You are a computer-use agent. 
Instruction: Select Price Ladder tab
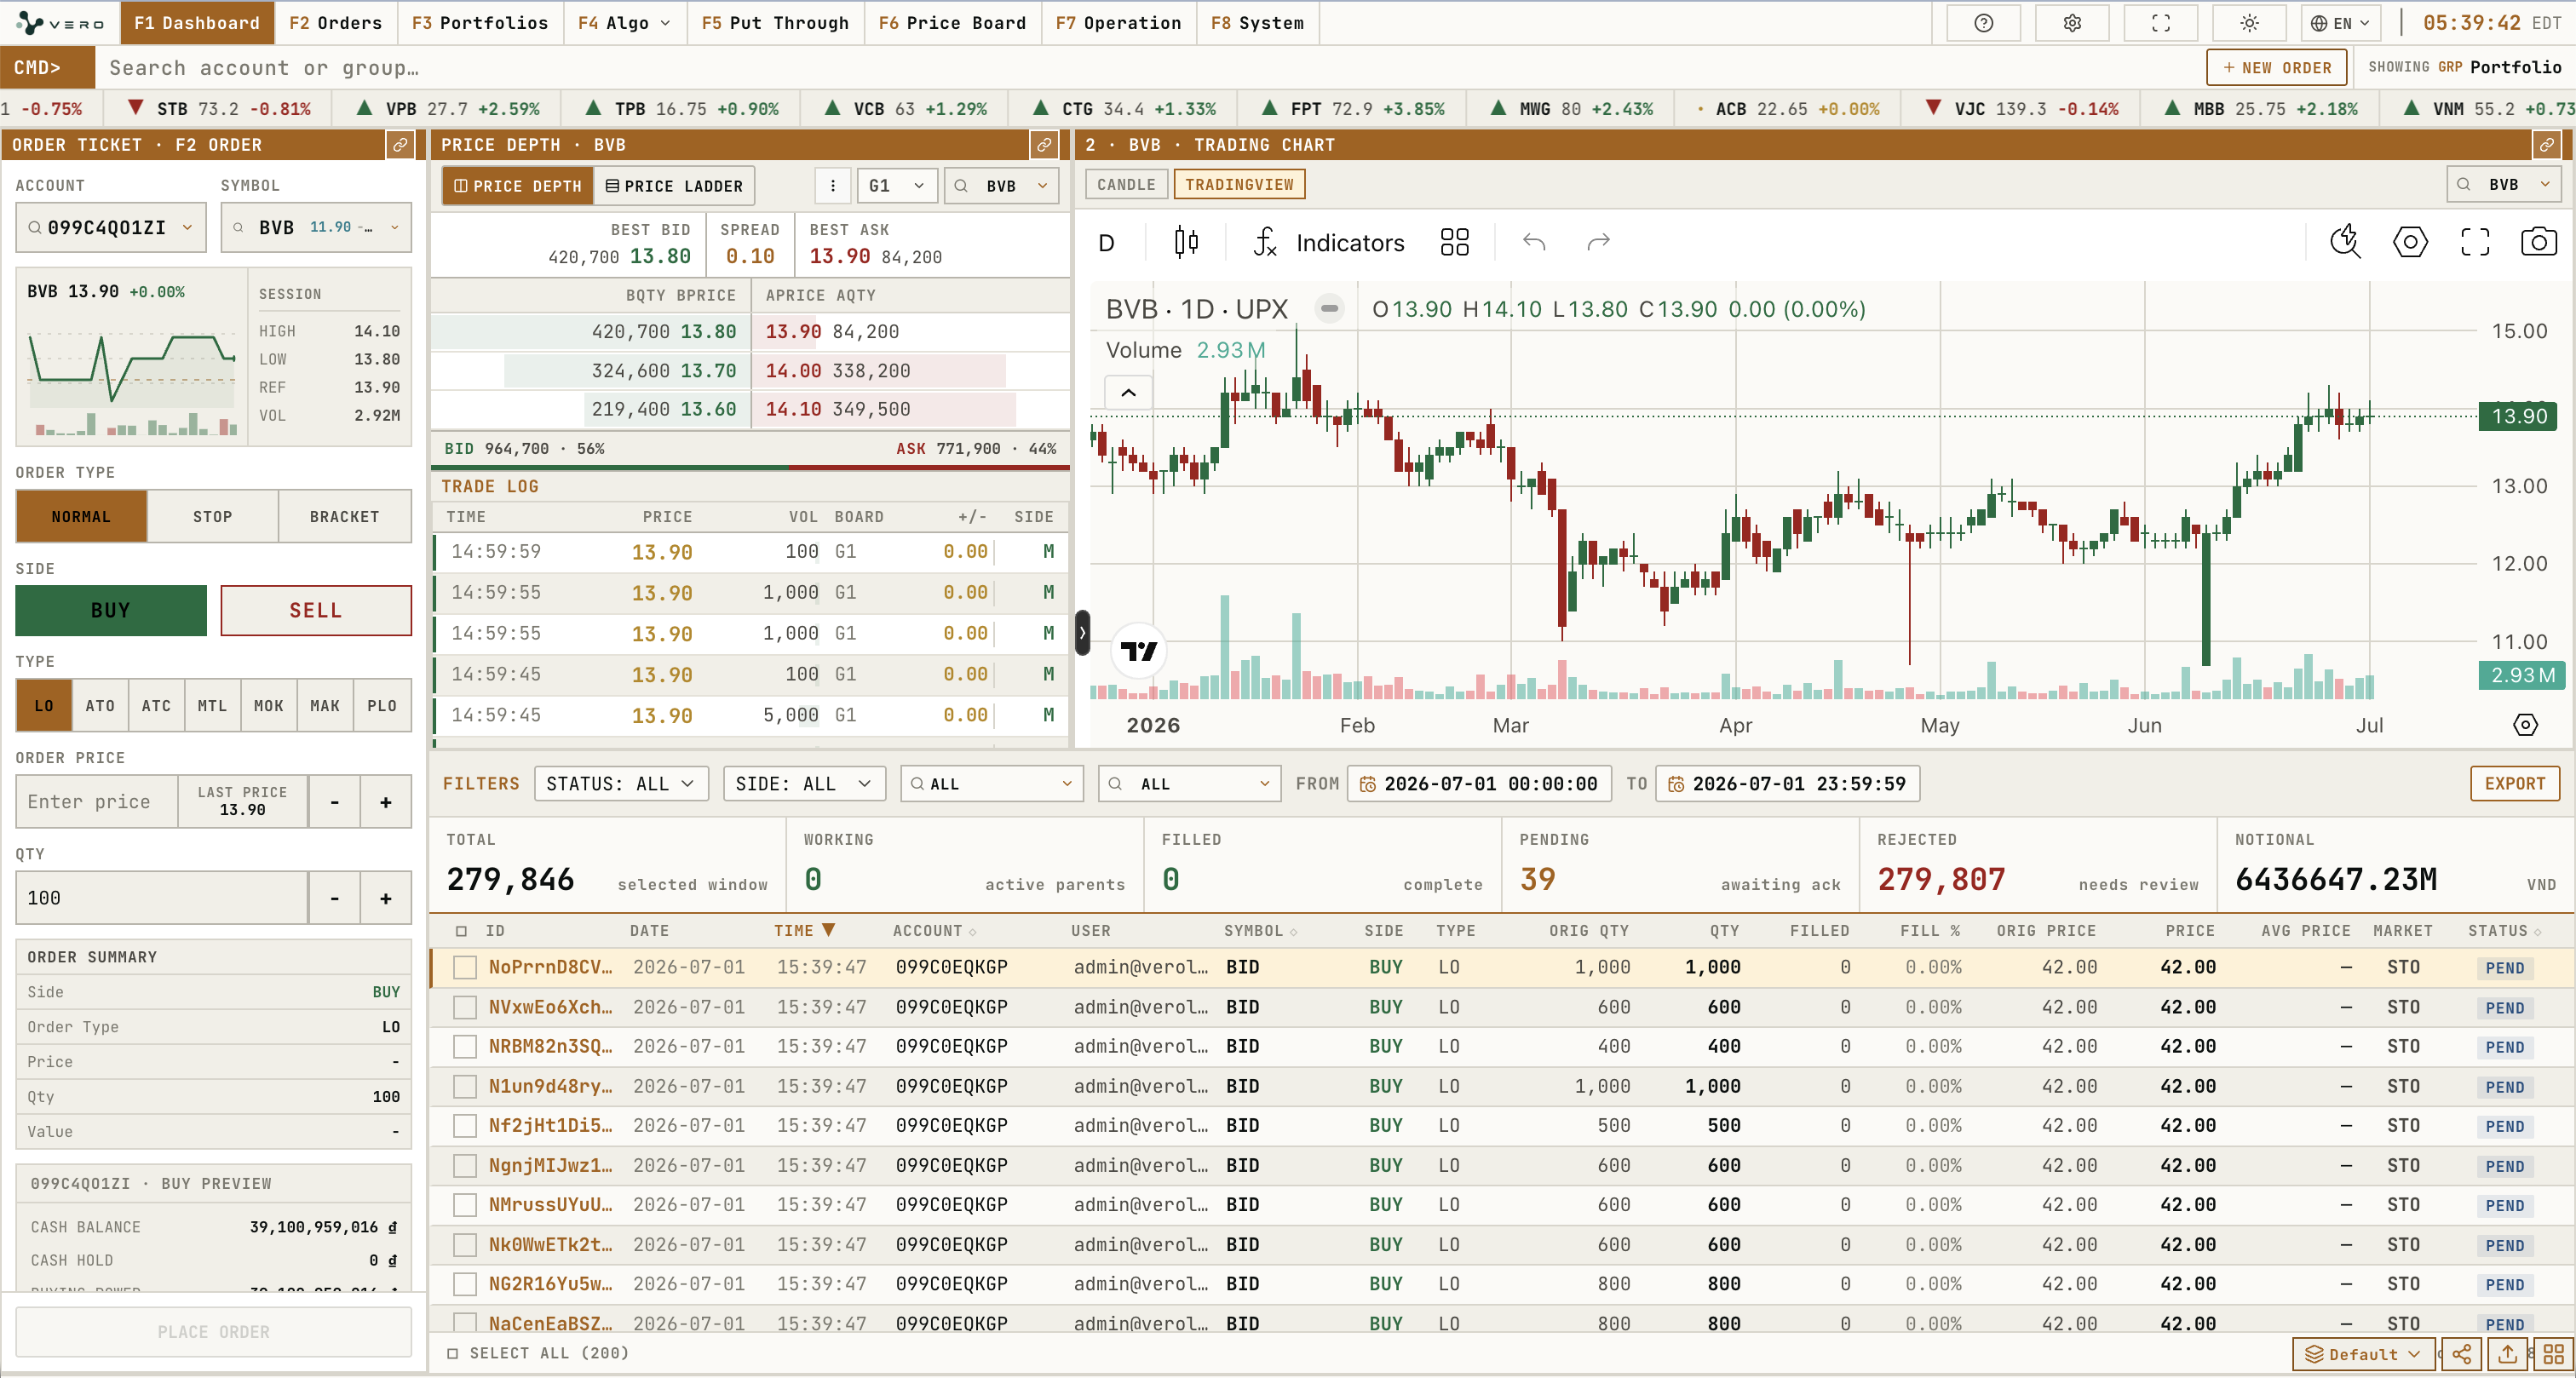pos(674,186)
